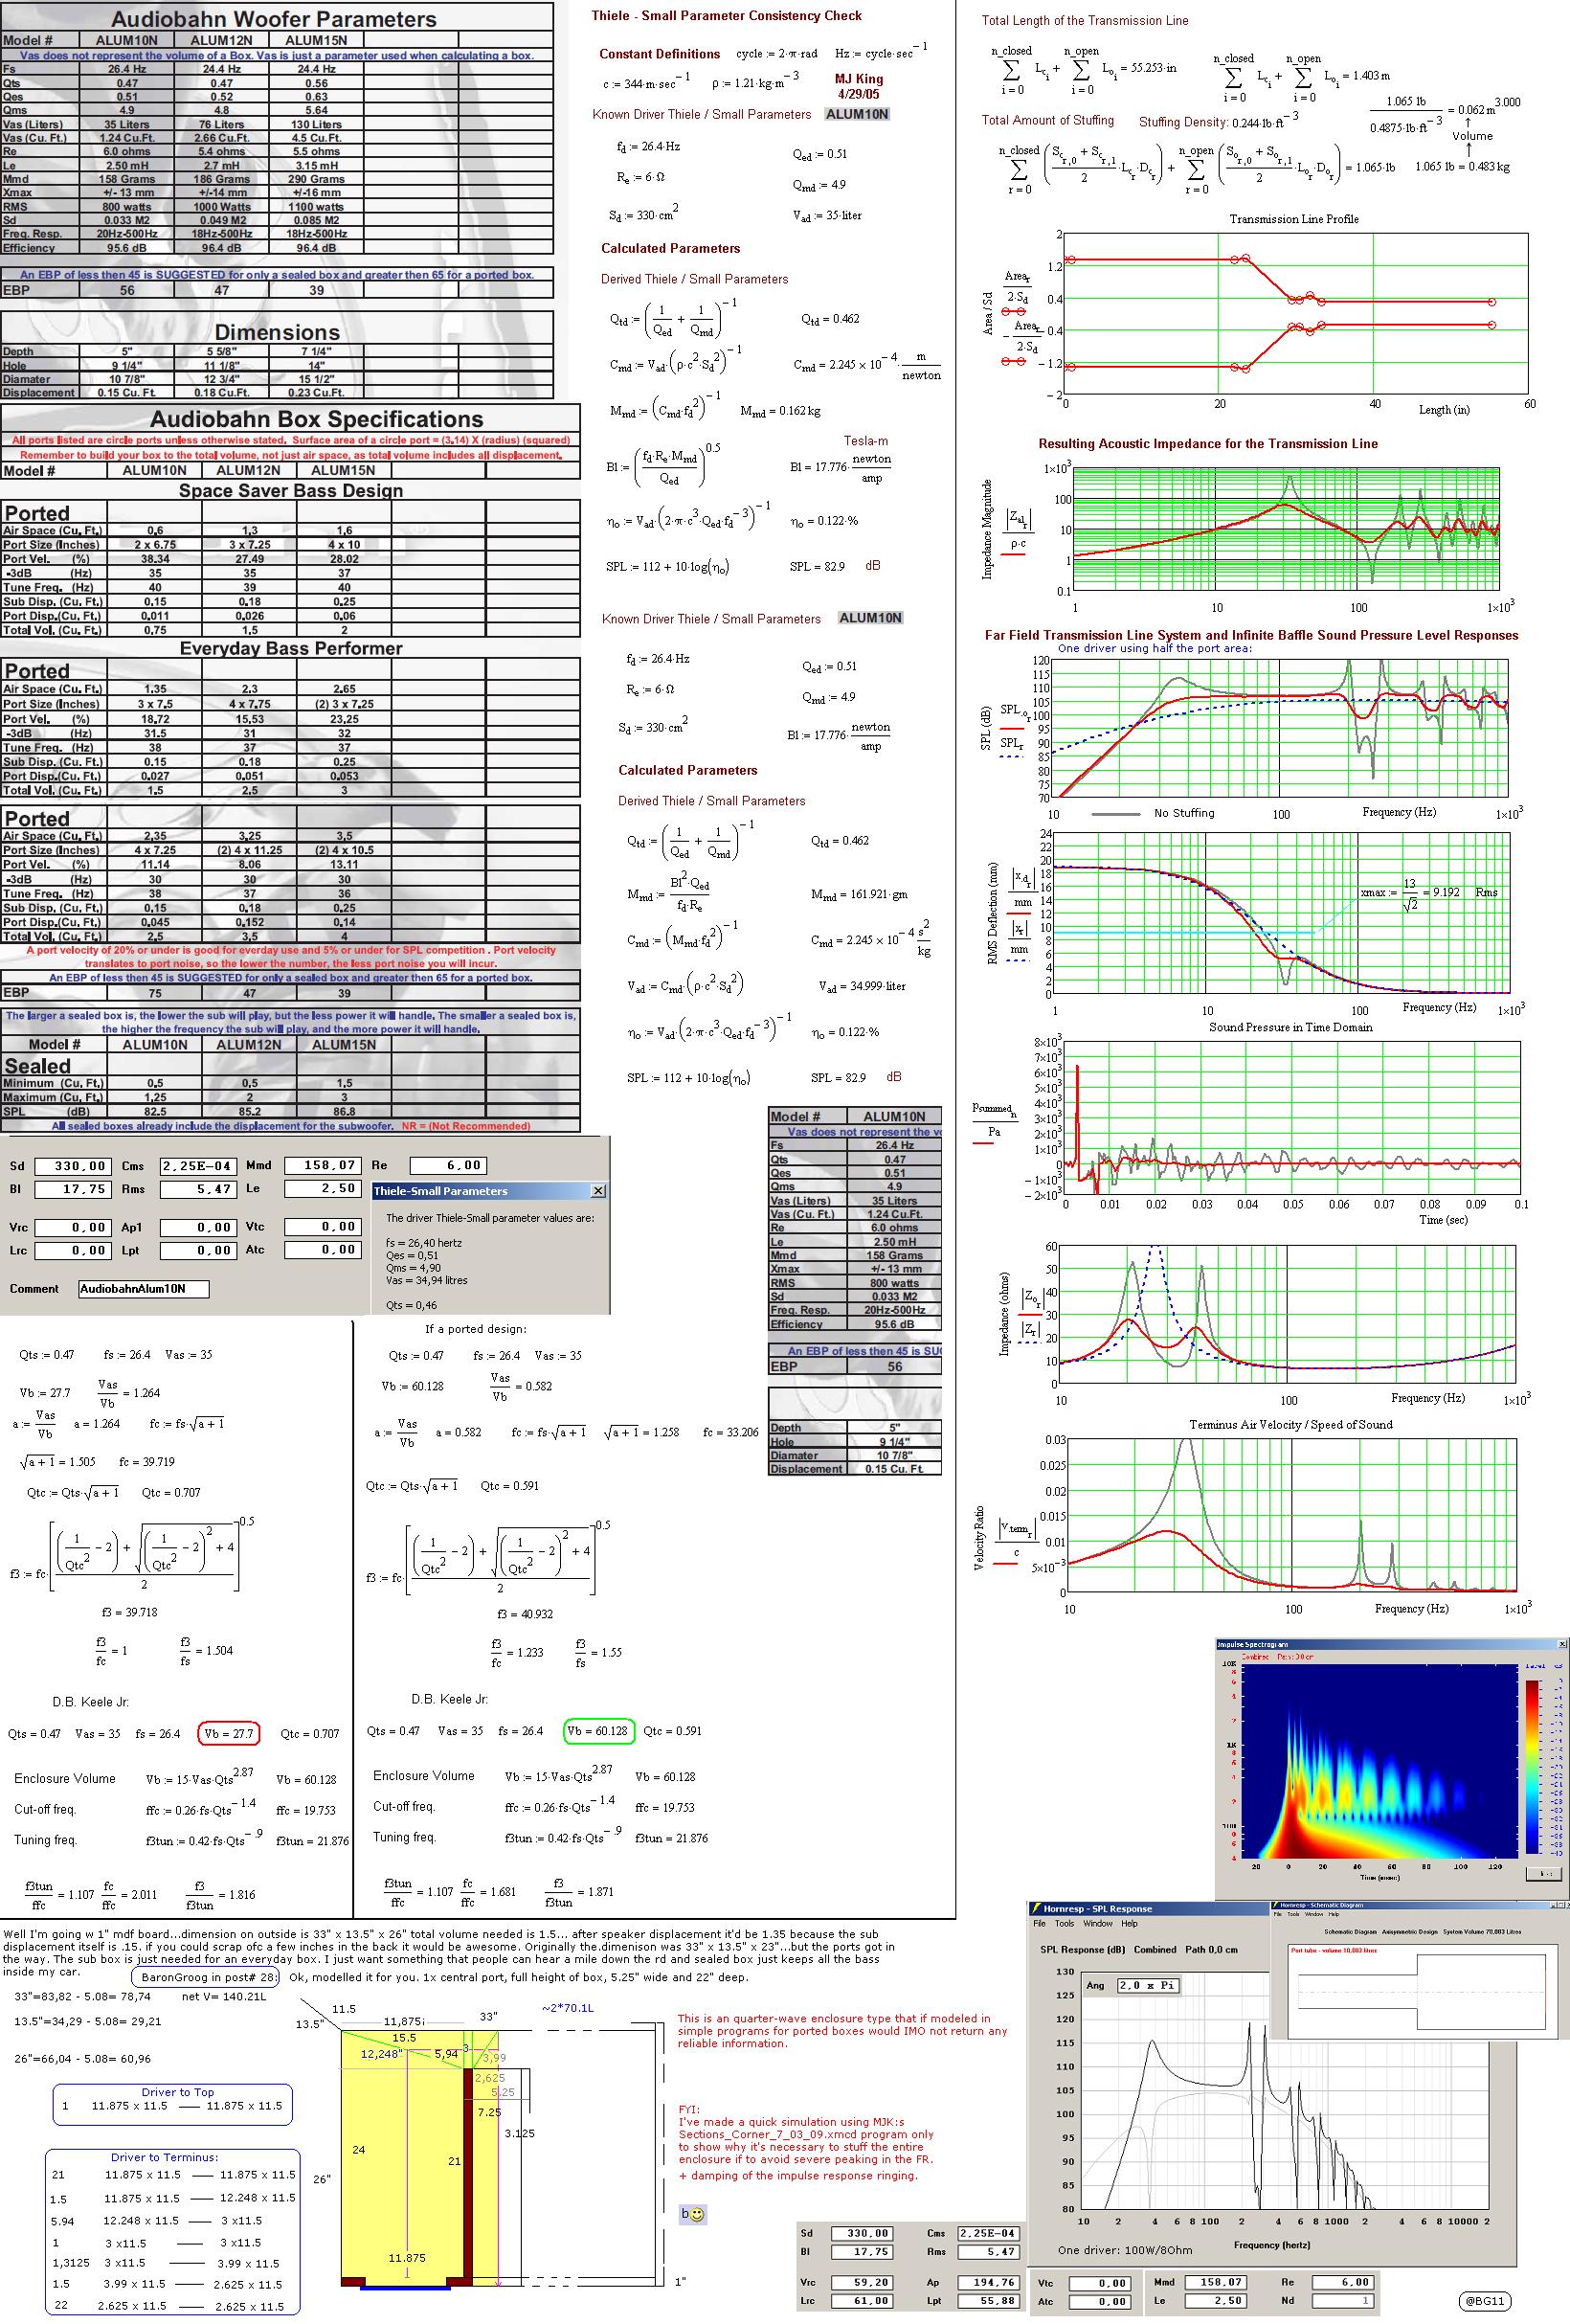This screenshot has width=1570, height=2324.
Task: Click the Driver to Top box heading
Action: click(178, 2092)
